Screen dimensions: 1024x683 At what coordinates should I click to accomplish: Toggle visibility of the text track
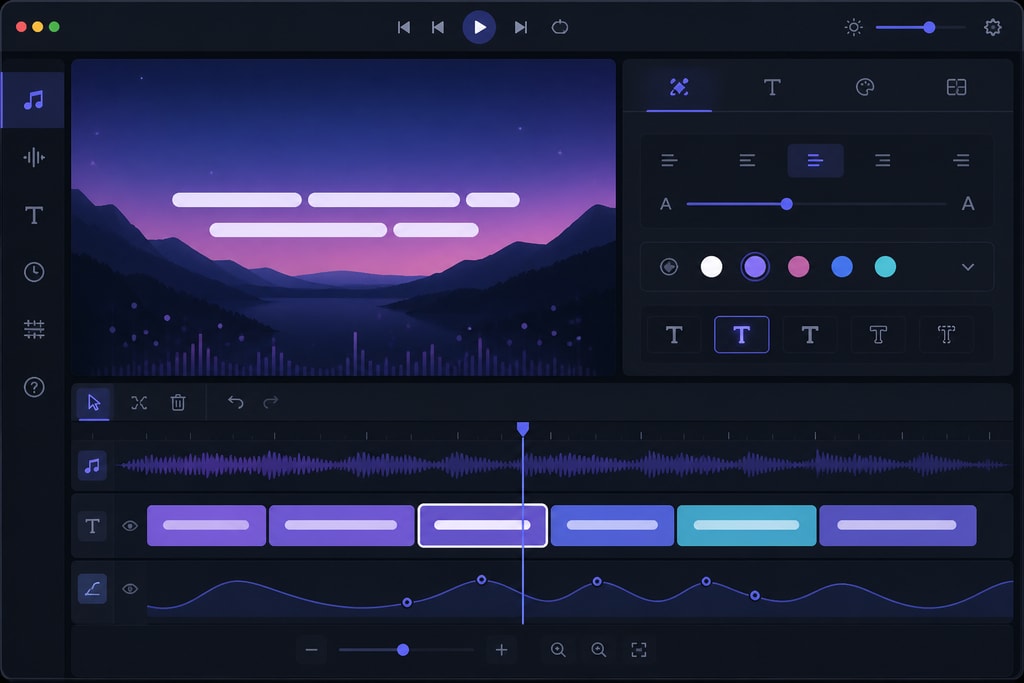tap(130, 526)
